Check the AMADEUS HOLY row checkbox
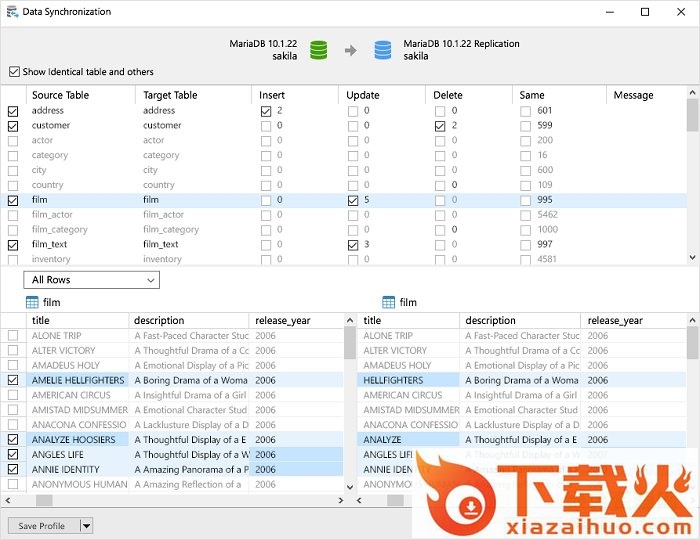Image resolution: width=700 pixels, height=540 pixels. [13, 365]
